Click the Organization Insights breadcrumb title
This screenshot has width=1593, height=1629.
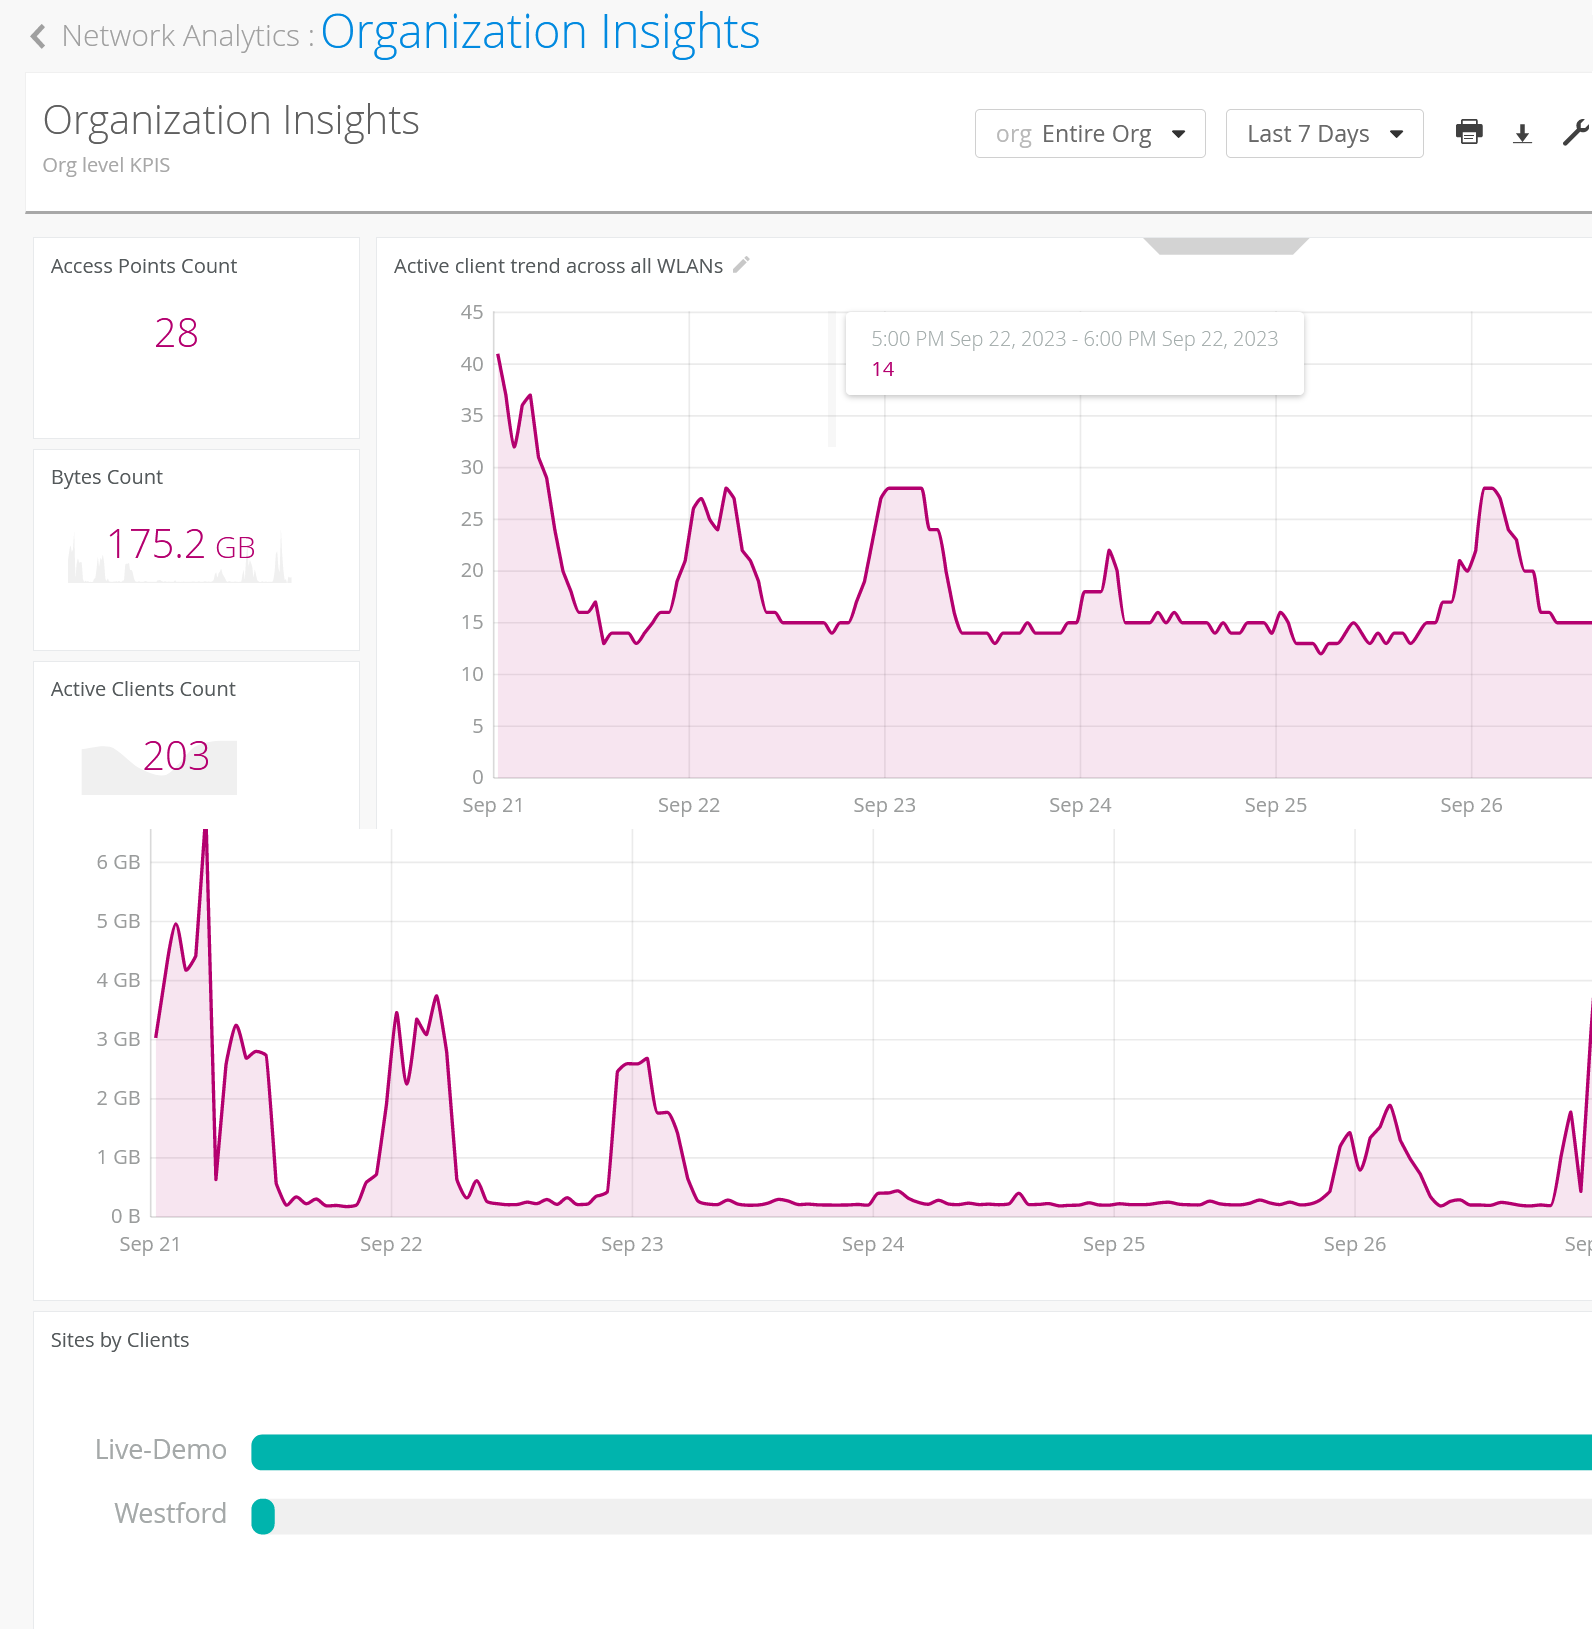pos(540,33)
